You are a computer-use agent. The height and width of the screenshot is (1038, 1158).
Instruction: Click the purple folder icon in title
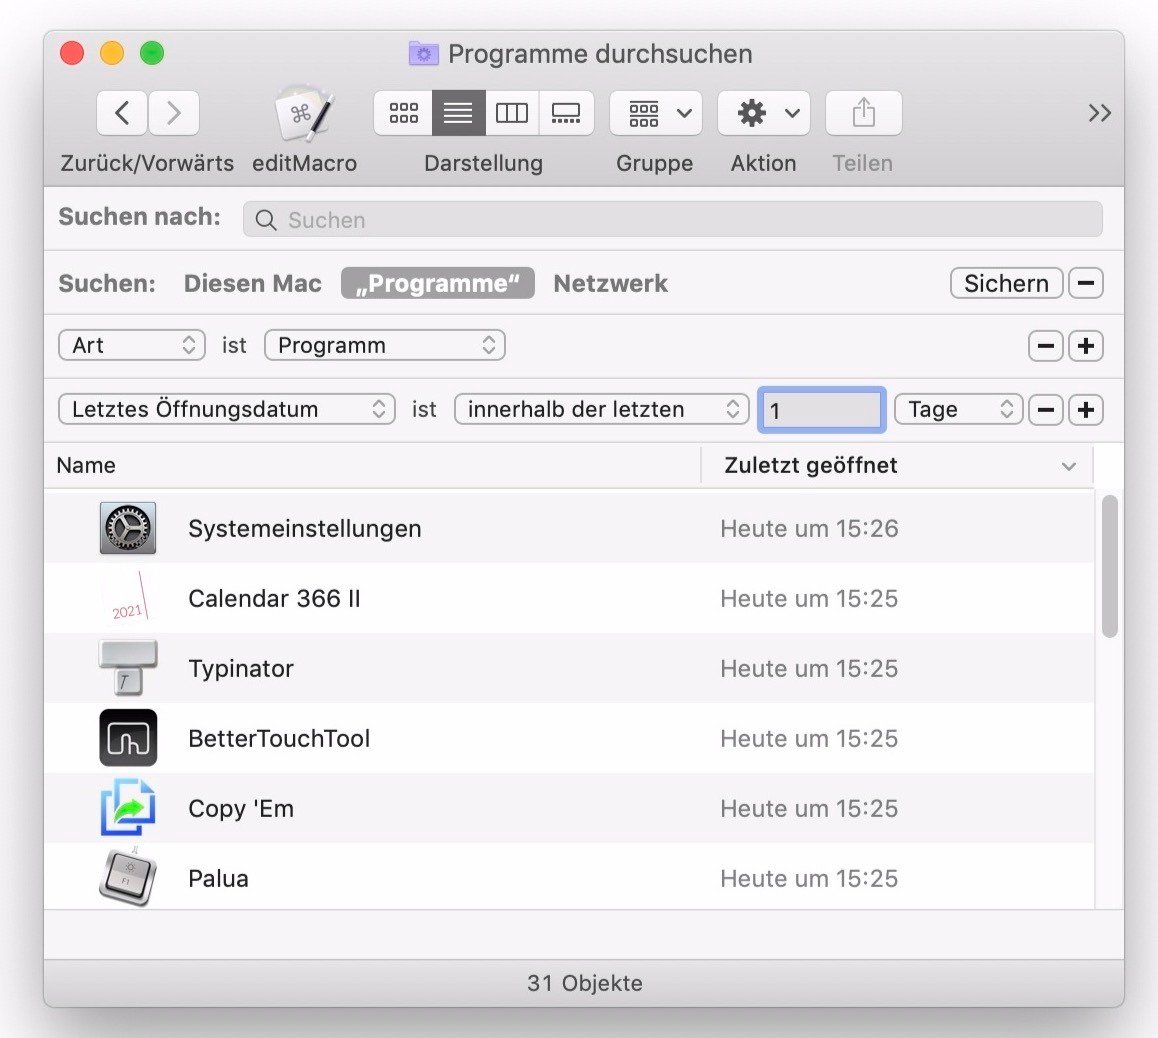click(423, 54)
